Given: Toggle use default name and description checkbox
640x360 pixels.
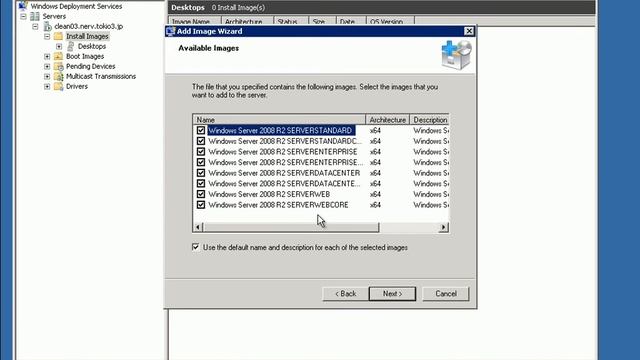Looking at the screenshot, I should tap(196, 247).
